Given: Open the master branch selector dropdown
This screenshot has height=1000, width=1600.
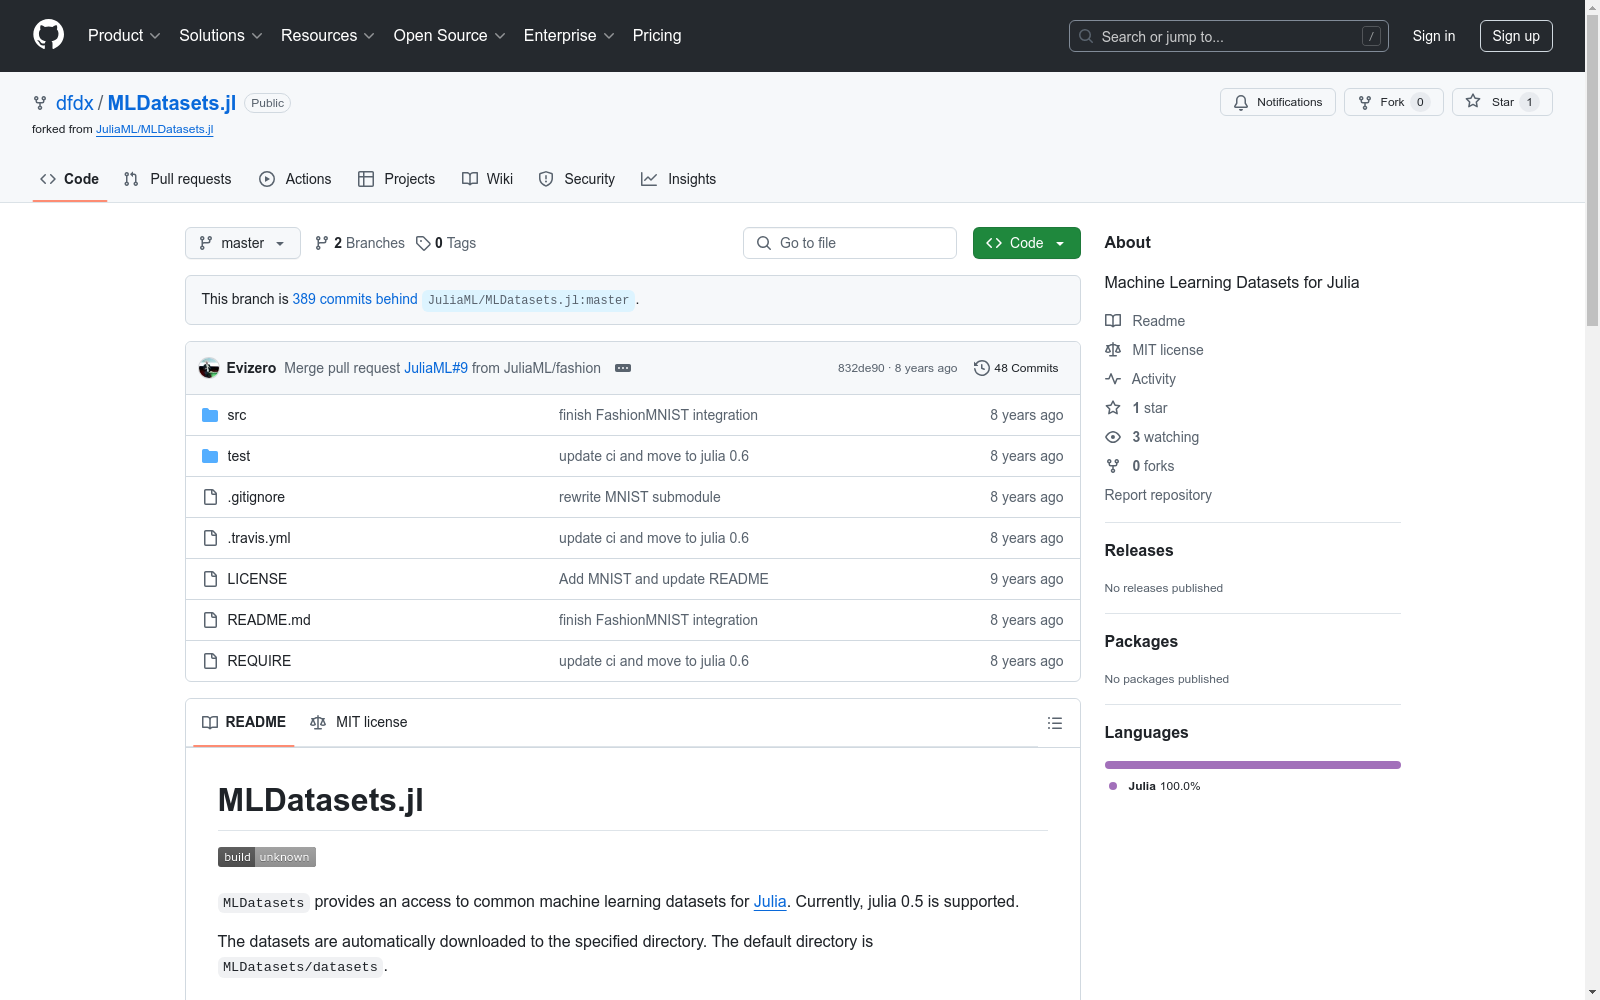Looking at the screenshot, I should click(x=243, y=243).
